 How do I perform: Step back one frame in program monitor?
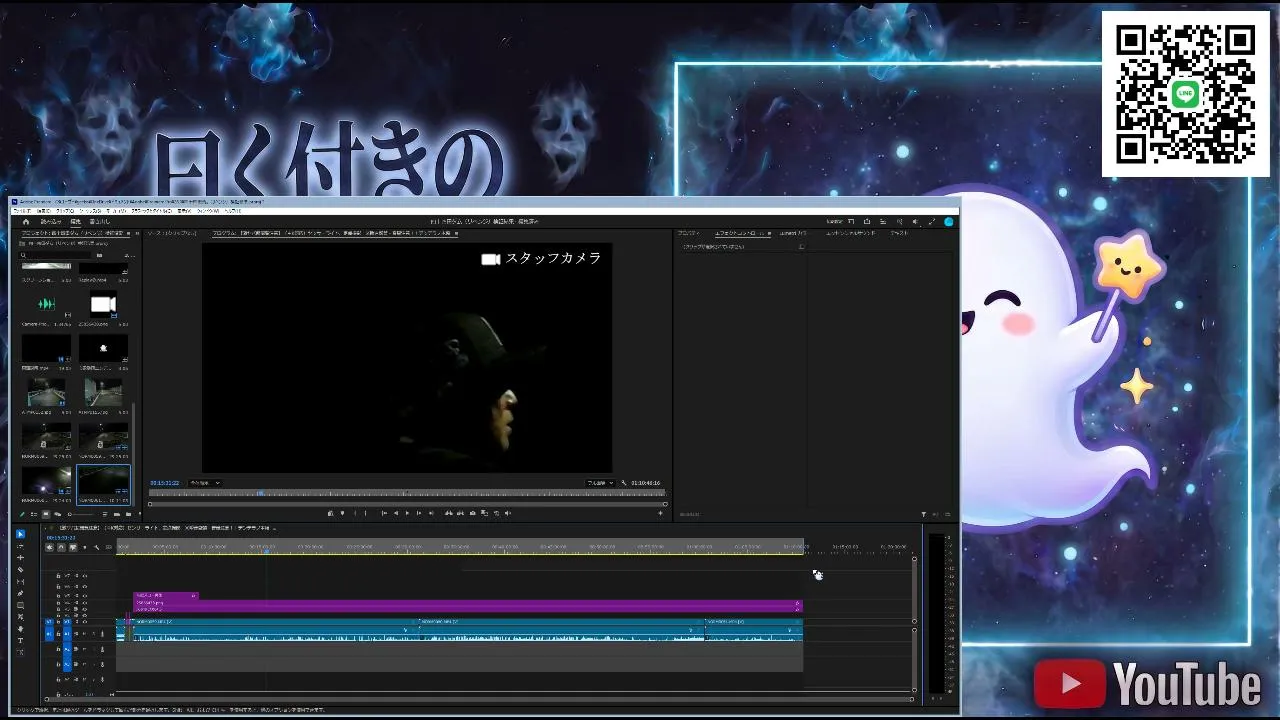point(396,513)
